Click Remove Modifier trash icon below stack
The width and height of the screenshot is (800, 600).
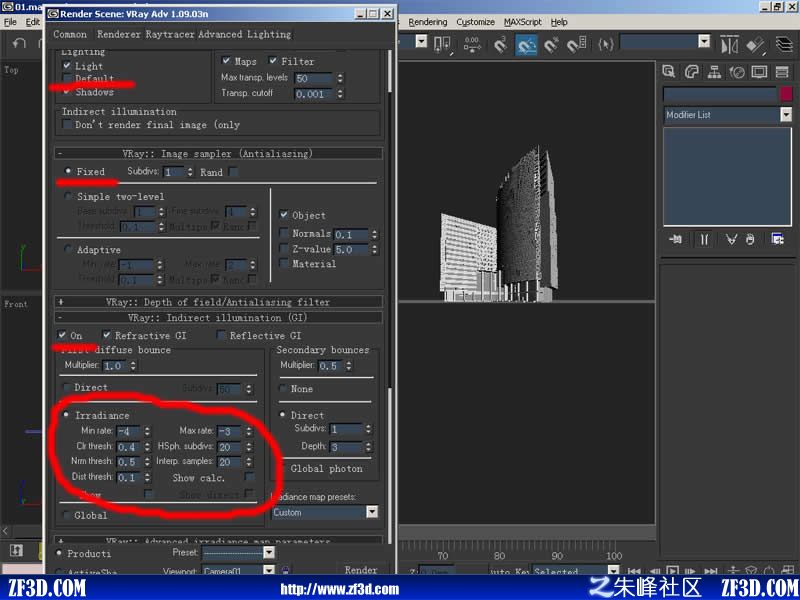(x=749, y=239)
